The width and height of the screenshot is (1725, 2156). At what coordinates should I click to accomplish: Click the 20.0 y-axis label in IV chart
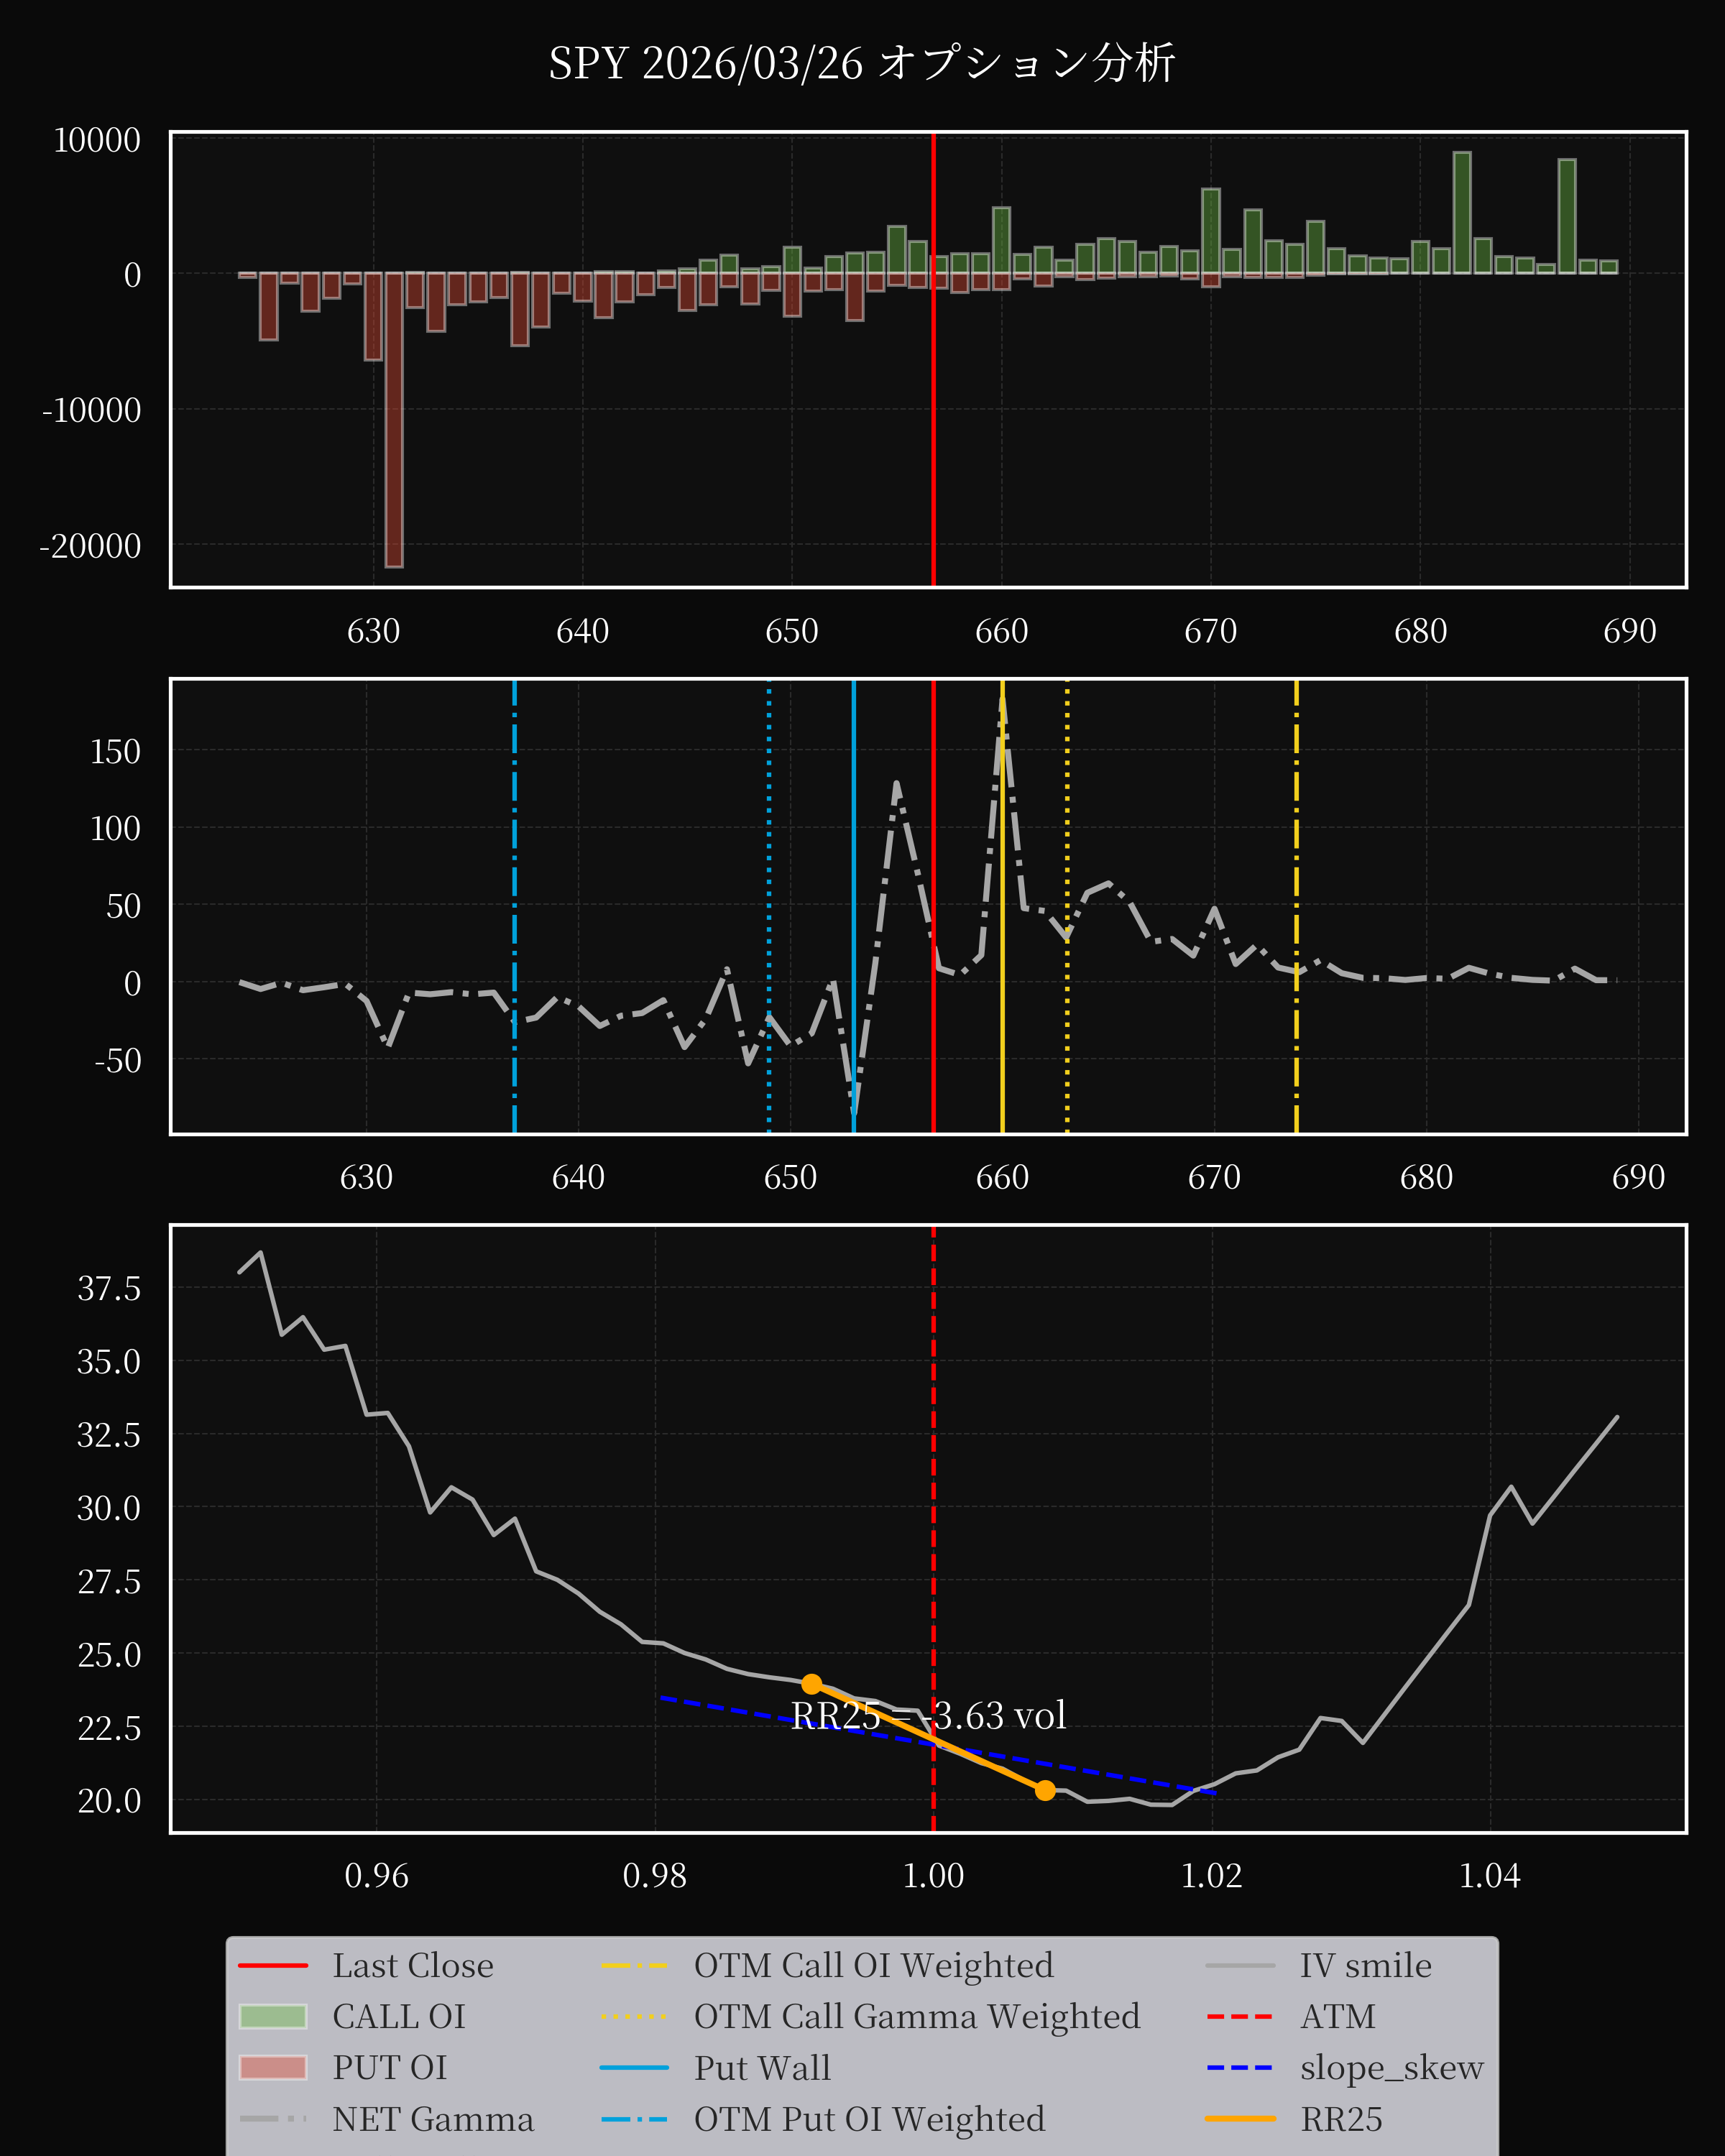coord(109,1801)
